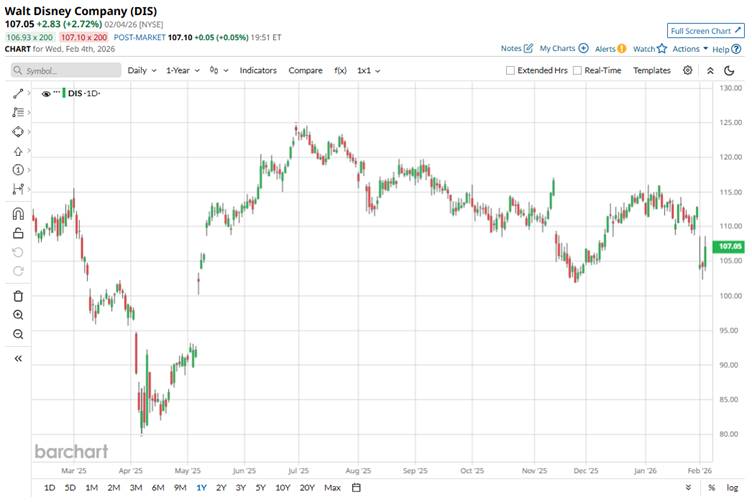Hide the DIS series via eye icon

(45, 93)
